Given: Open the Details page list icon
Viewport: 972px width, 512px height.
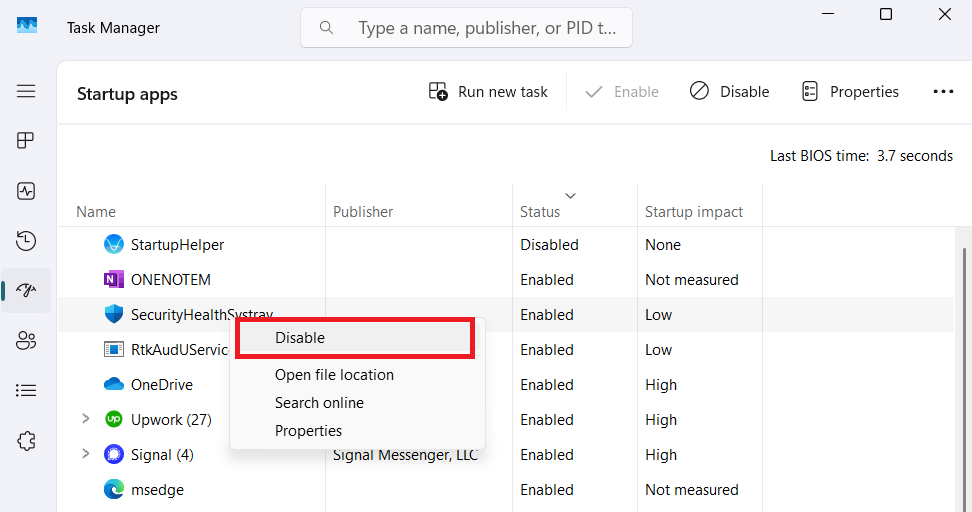Looking at the screenshot, I should tap(26, 391).
